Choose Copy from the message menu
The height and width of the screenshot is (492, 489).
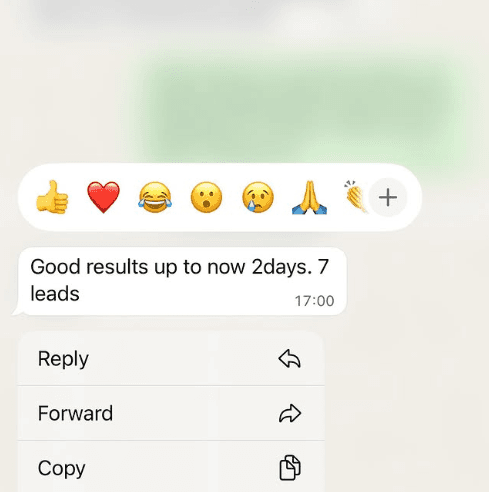171,467
